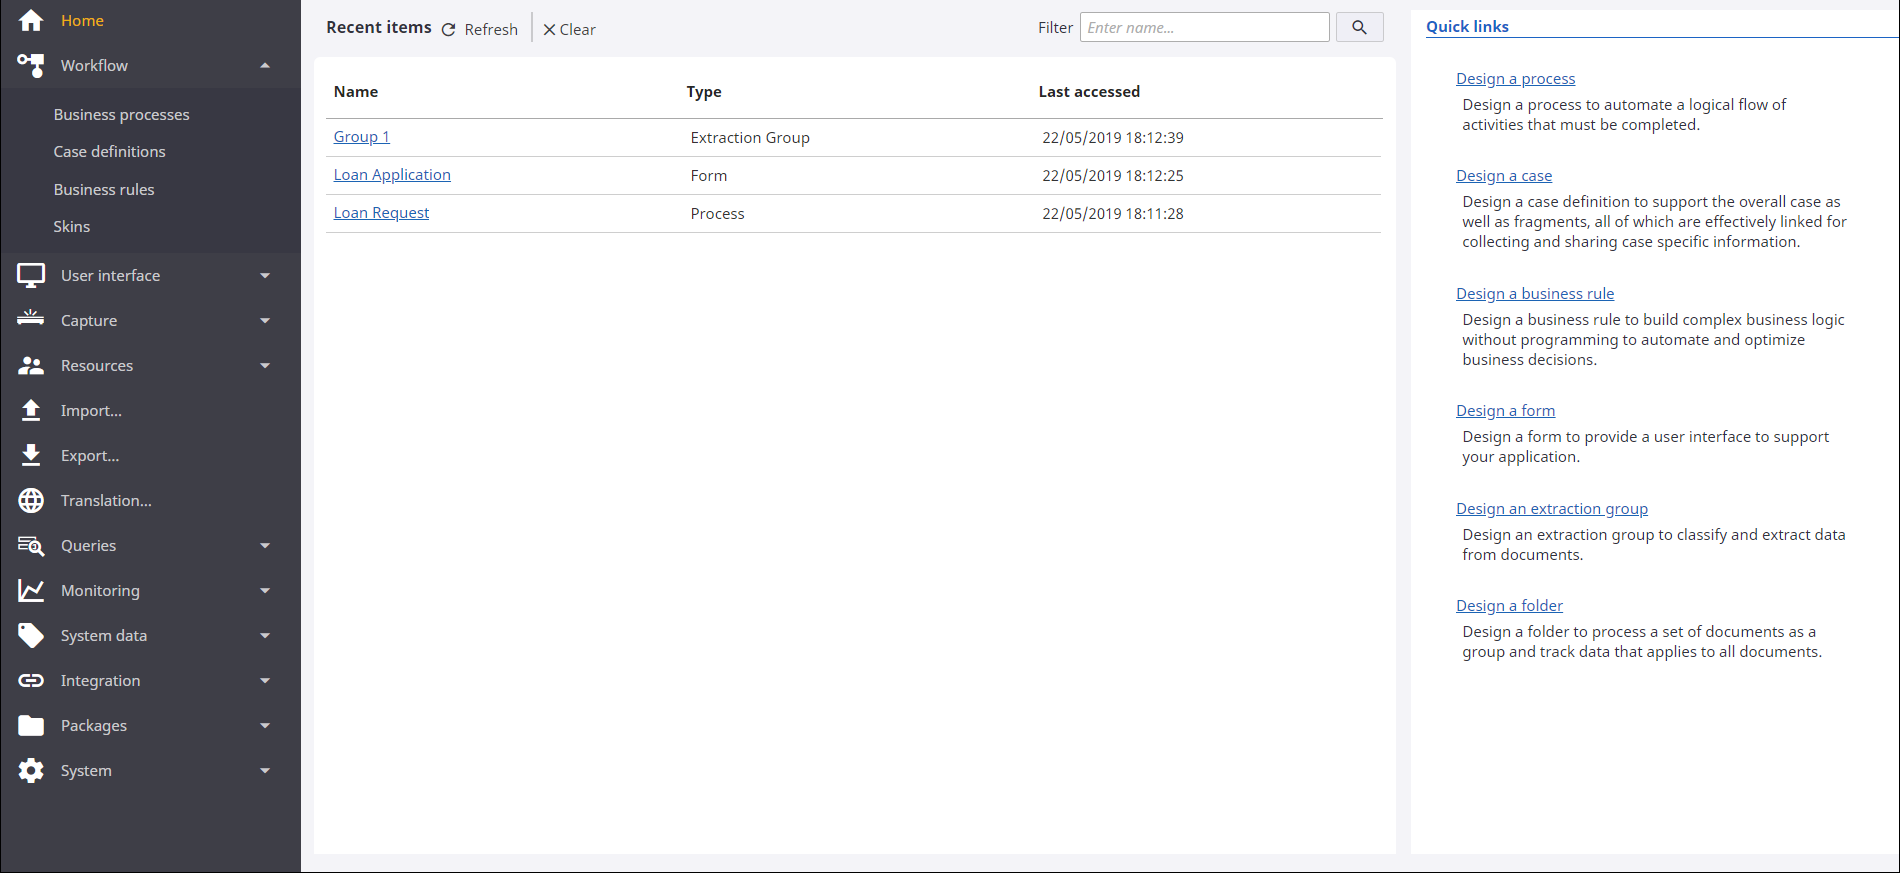This screenshot has height=873, width=1900.
Task: Expand the Capture section arrow
Action: pos(265,321)
